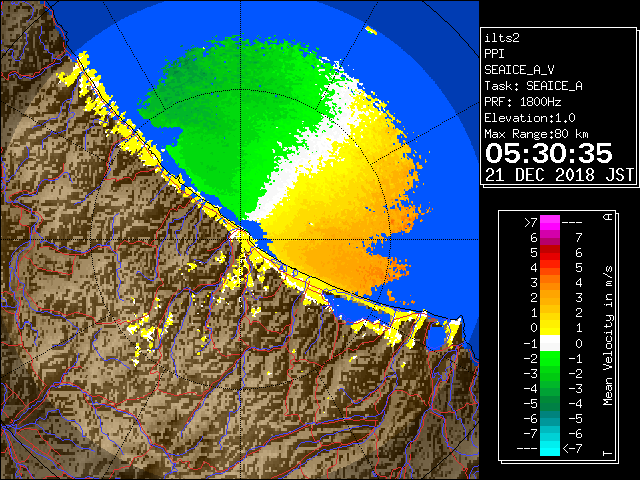Click the ">7" legend label
This screenshot has width=640, height=480.
point(531,222)
